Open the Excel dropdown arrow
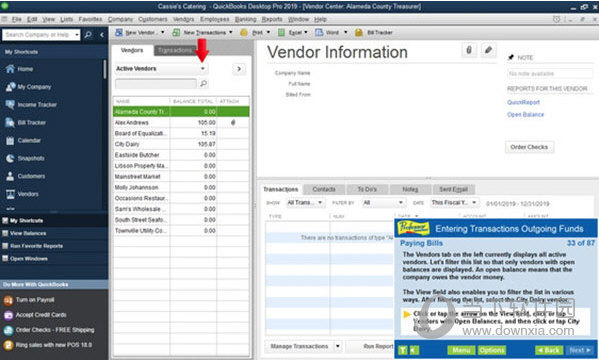599x360 pixels. (x=306, y=32)
